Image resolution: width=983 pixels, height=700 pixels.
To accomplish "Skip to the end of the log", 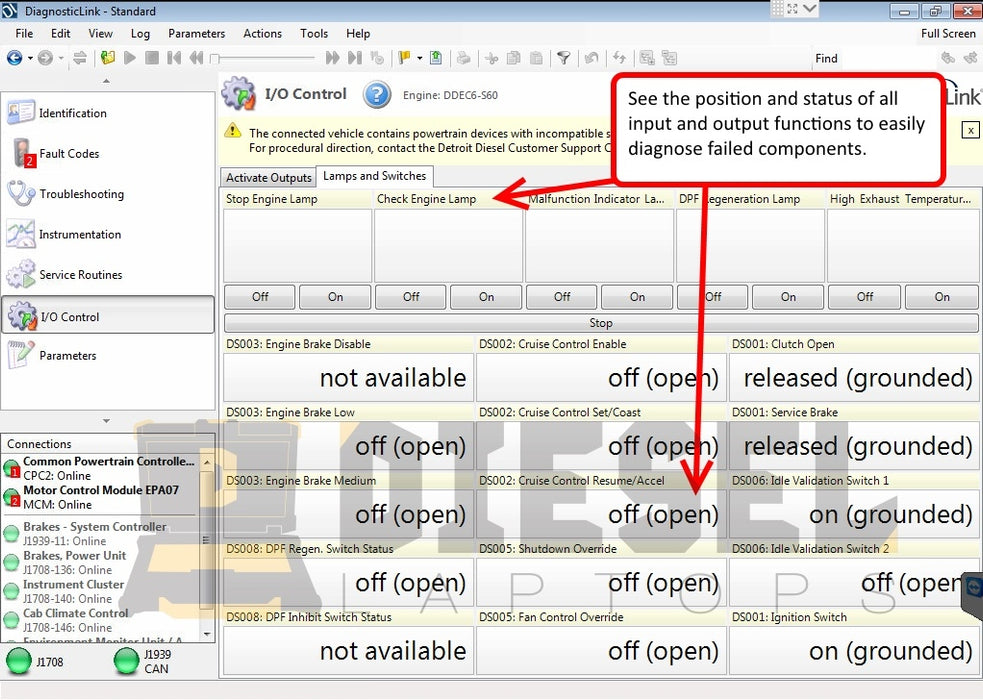I will tap(355, 58).
